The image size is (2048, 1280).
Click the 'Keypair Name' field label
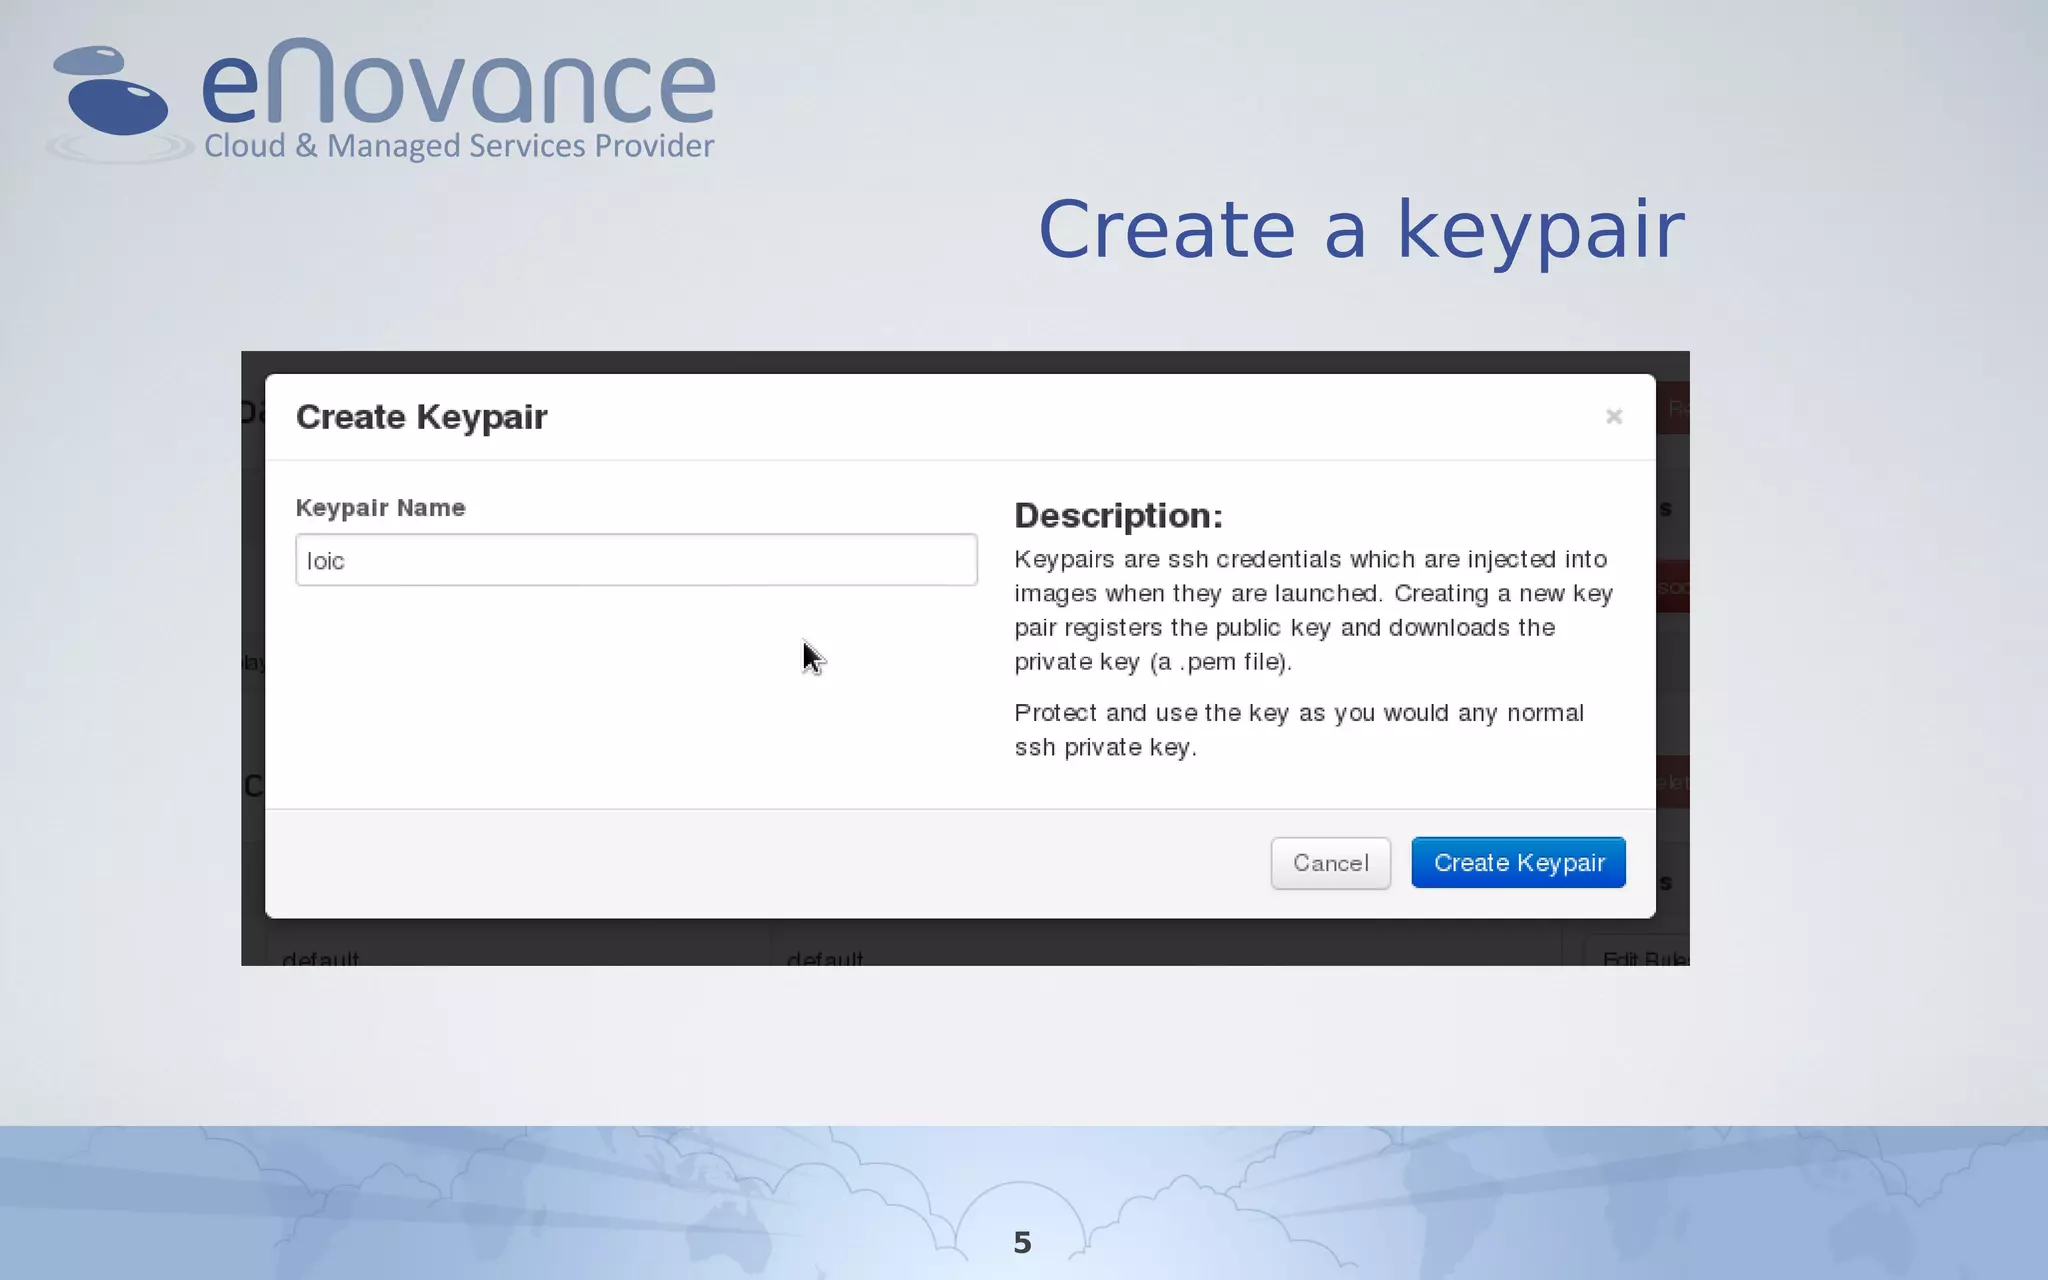click(380, 508)
